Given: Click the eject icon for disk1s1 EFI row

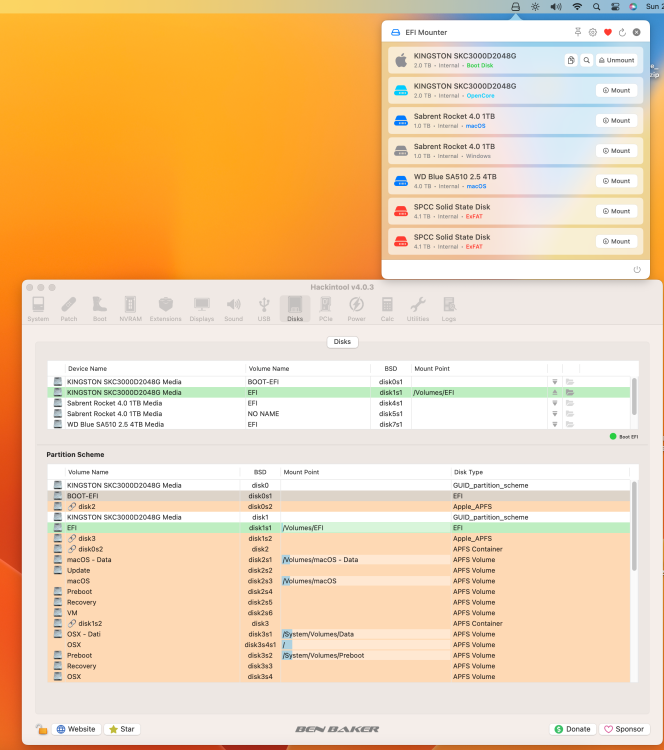Looking at the screenshot, I should (x=555, y=392).
